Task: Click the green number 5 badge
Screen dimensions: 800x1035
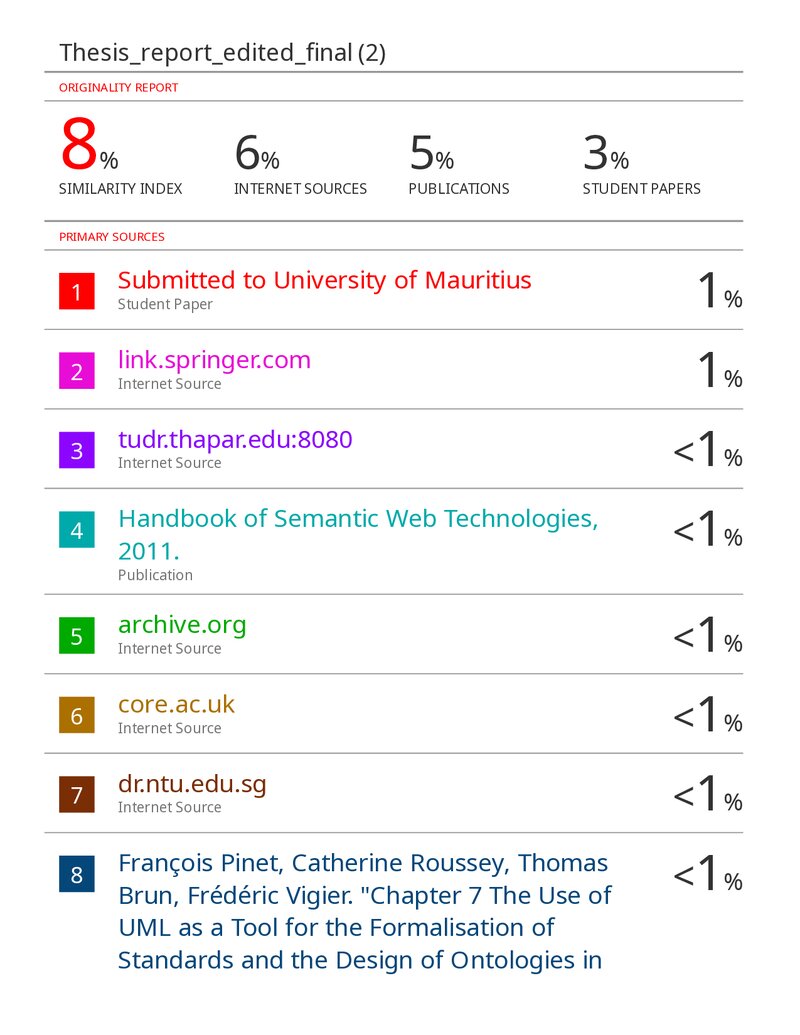Action: [77, 636]
